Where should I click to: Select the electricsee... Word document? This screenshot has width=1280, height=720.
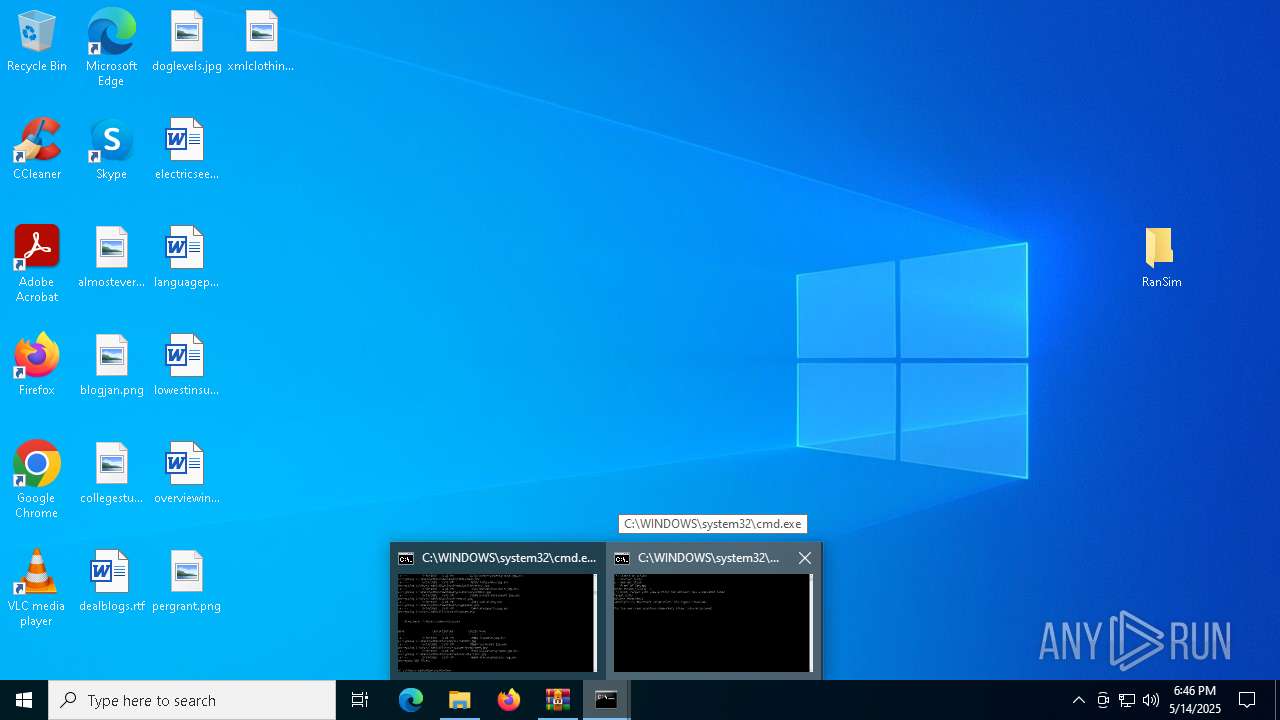tap(187, 150)
